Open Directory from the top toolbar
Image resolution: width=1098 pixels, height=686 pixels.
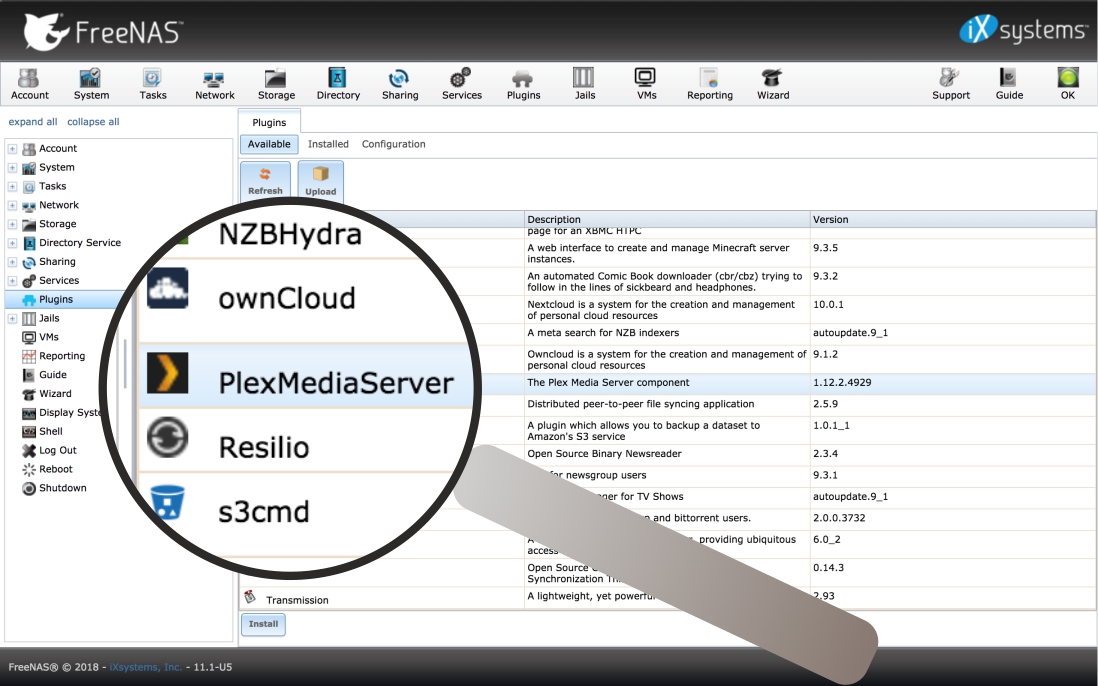(338, 84)
